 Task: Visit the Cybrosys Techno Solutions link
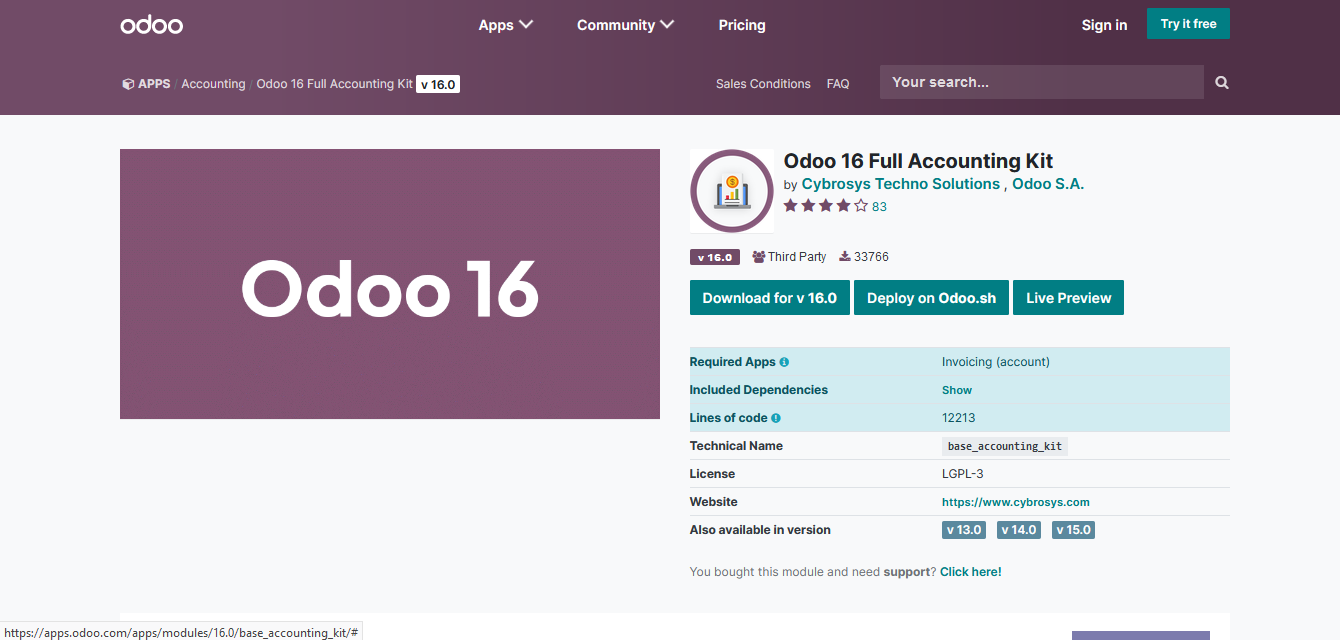click(899, 183)
